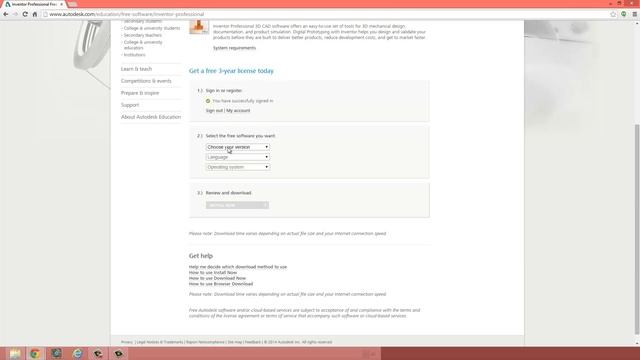Click the Inventor product thumbnail image
This screenshot has height=360, width=640.
(x=199, y=27)
